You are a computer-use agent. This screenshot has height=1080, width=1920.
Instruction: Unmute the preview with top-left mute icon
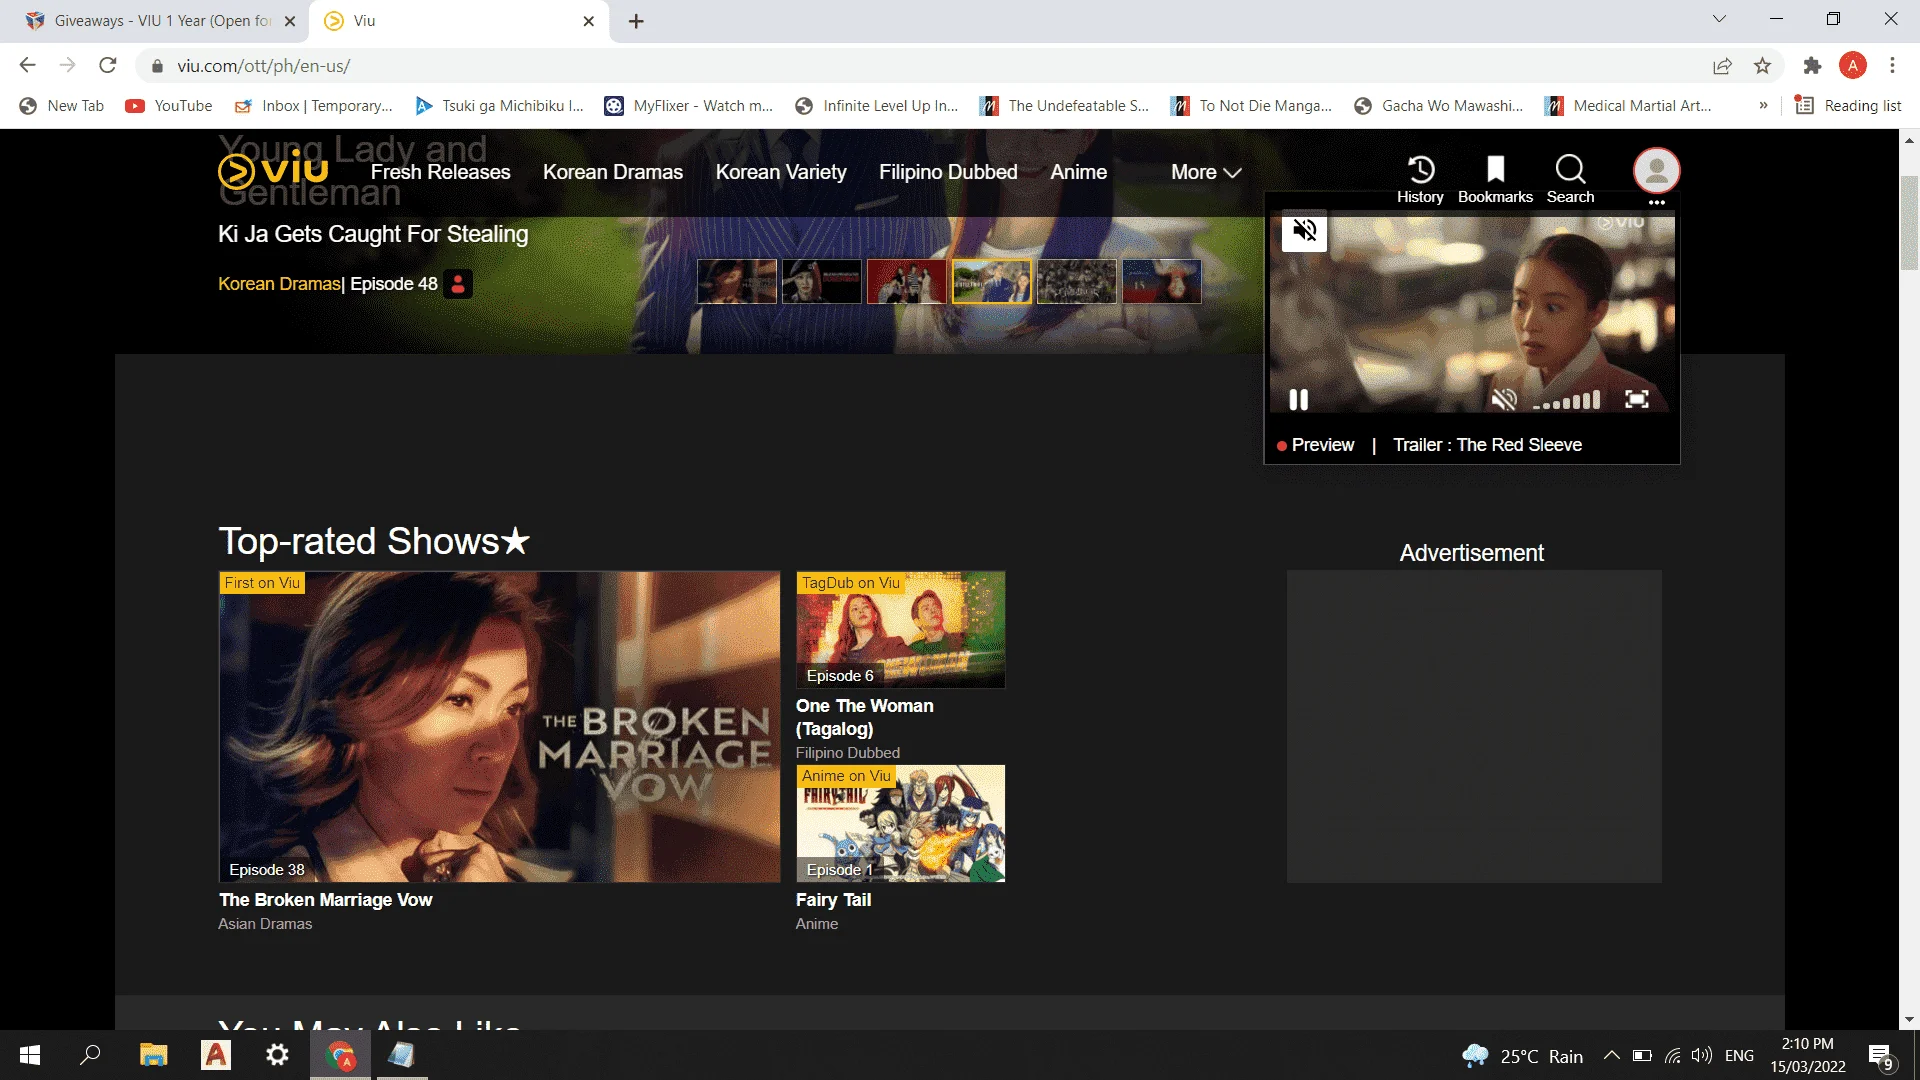(1304, 231)
